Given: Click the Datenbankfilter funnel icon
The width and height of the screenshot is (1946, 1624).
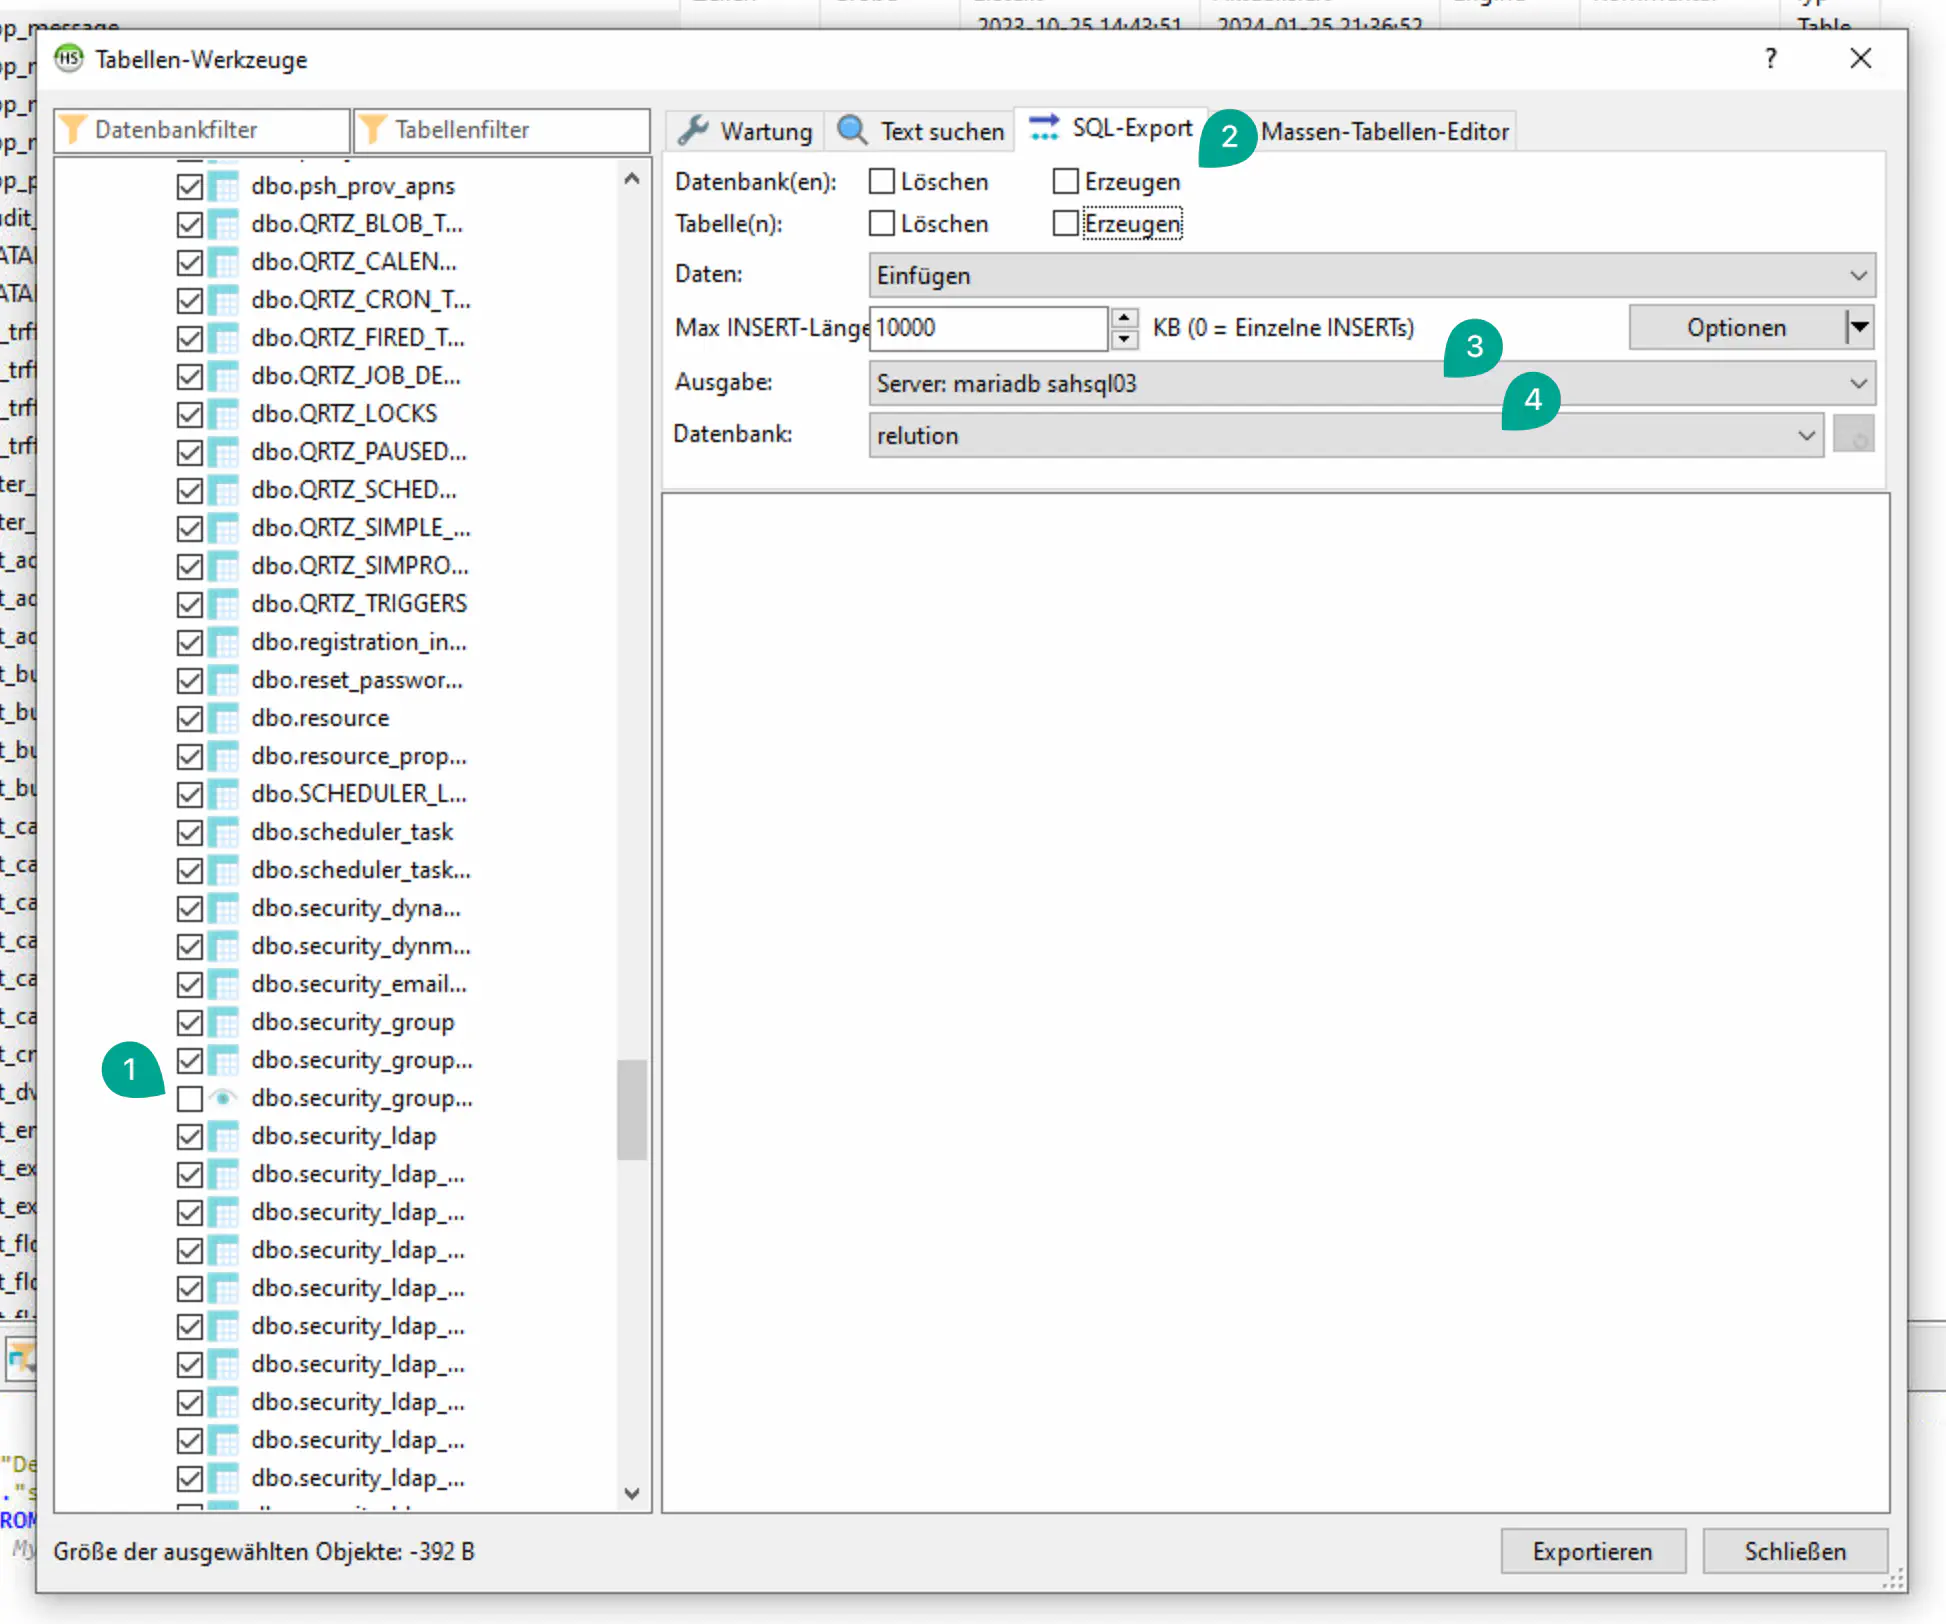Looking at the screenshot, I should click(72, 129).
